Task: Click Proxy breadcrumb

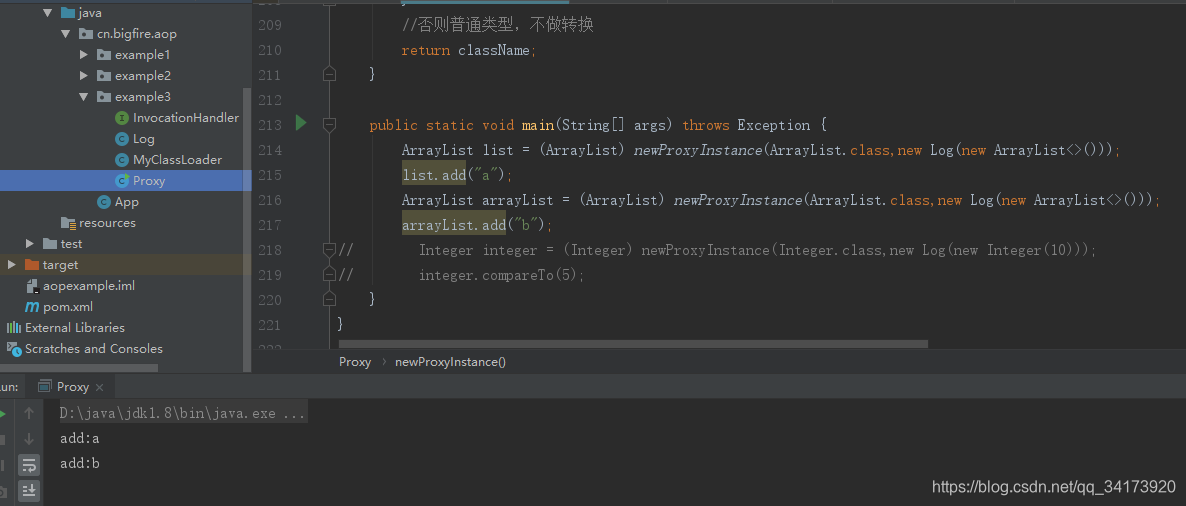Action: [x=355, y=362]
